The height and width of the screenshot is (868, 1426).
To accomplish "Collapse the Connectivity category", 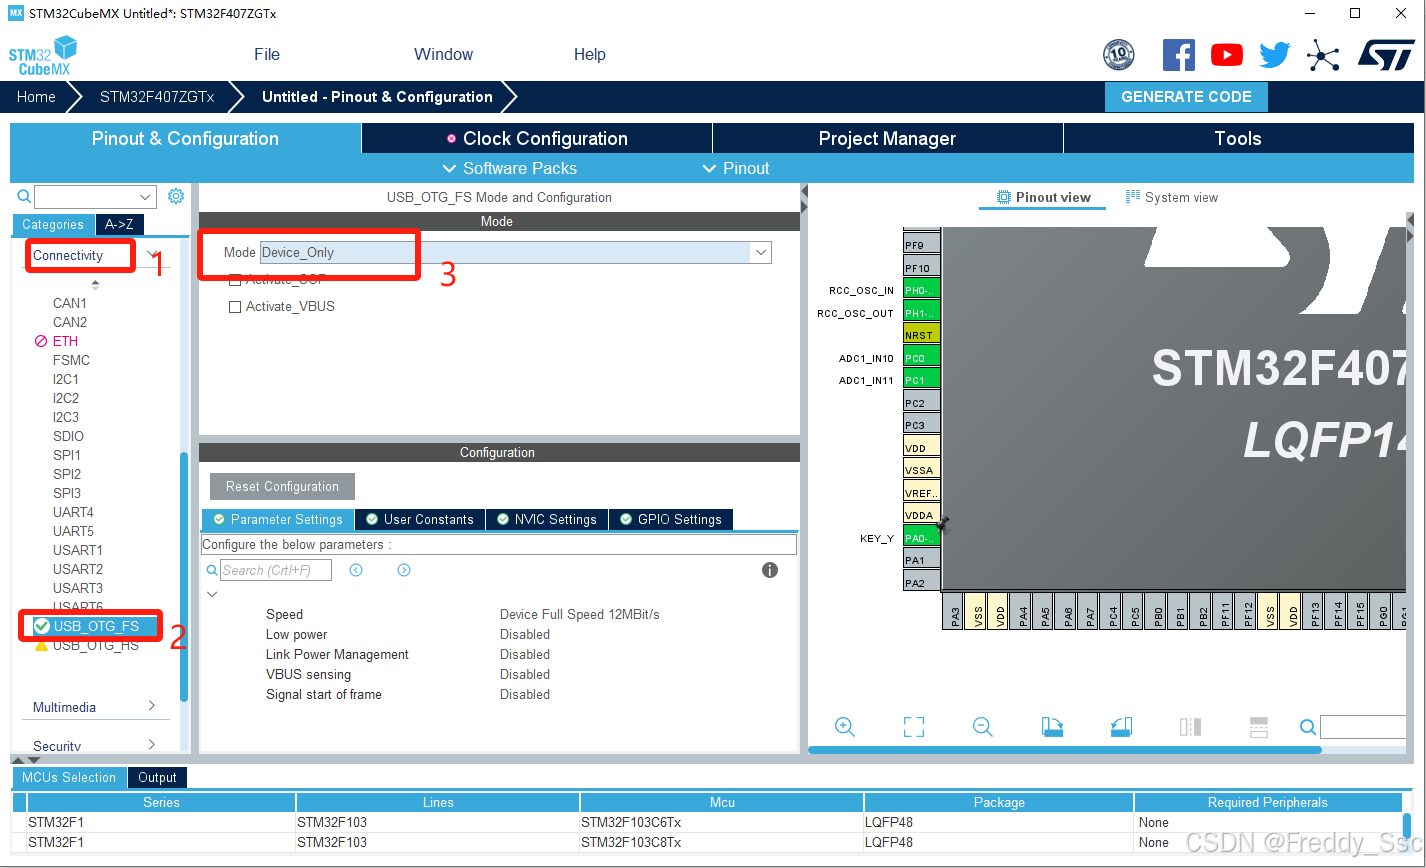I will [x=151, y=255].
